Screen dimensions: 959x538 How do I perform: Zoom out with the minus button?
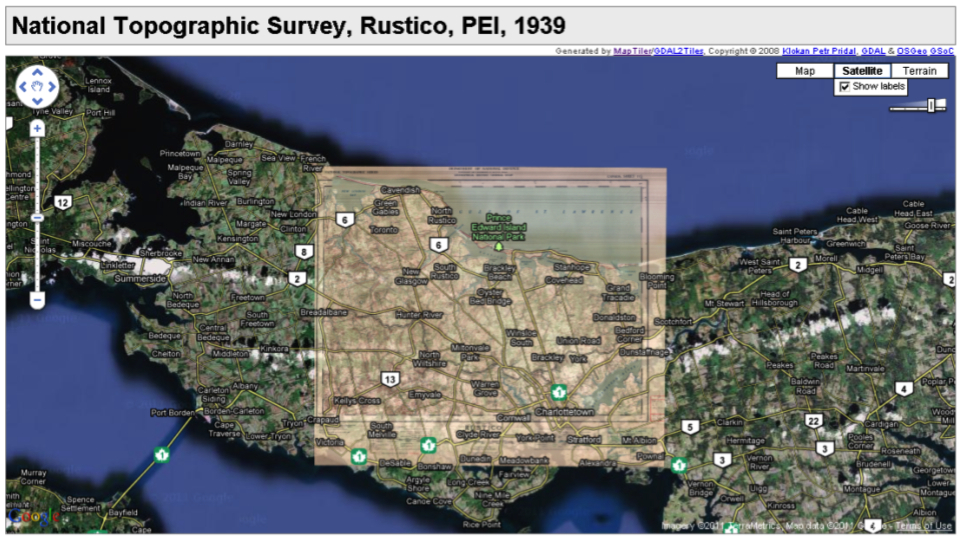point(37,299)
